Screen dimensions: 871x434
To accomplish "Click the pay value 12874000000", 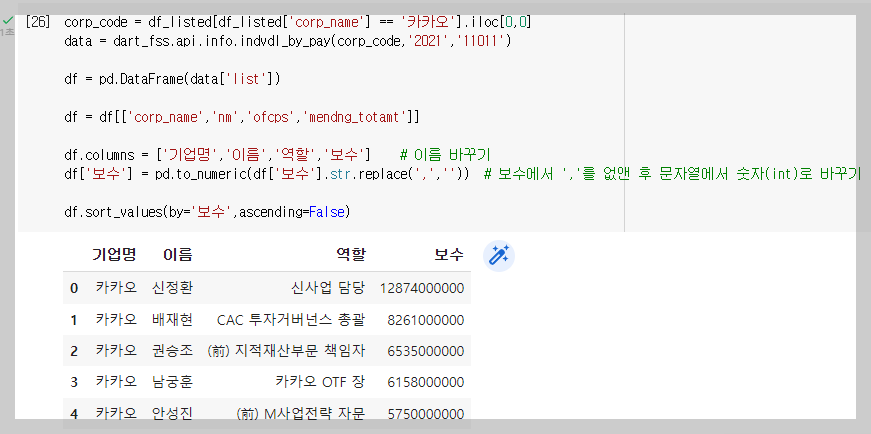I will (x=422, y=288).
